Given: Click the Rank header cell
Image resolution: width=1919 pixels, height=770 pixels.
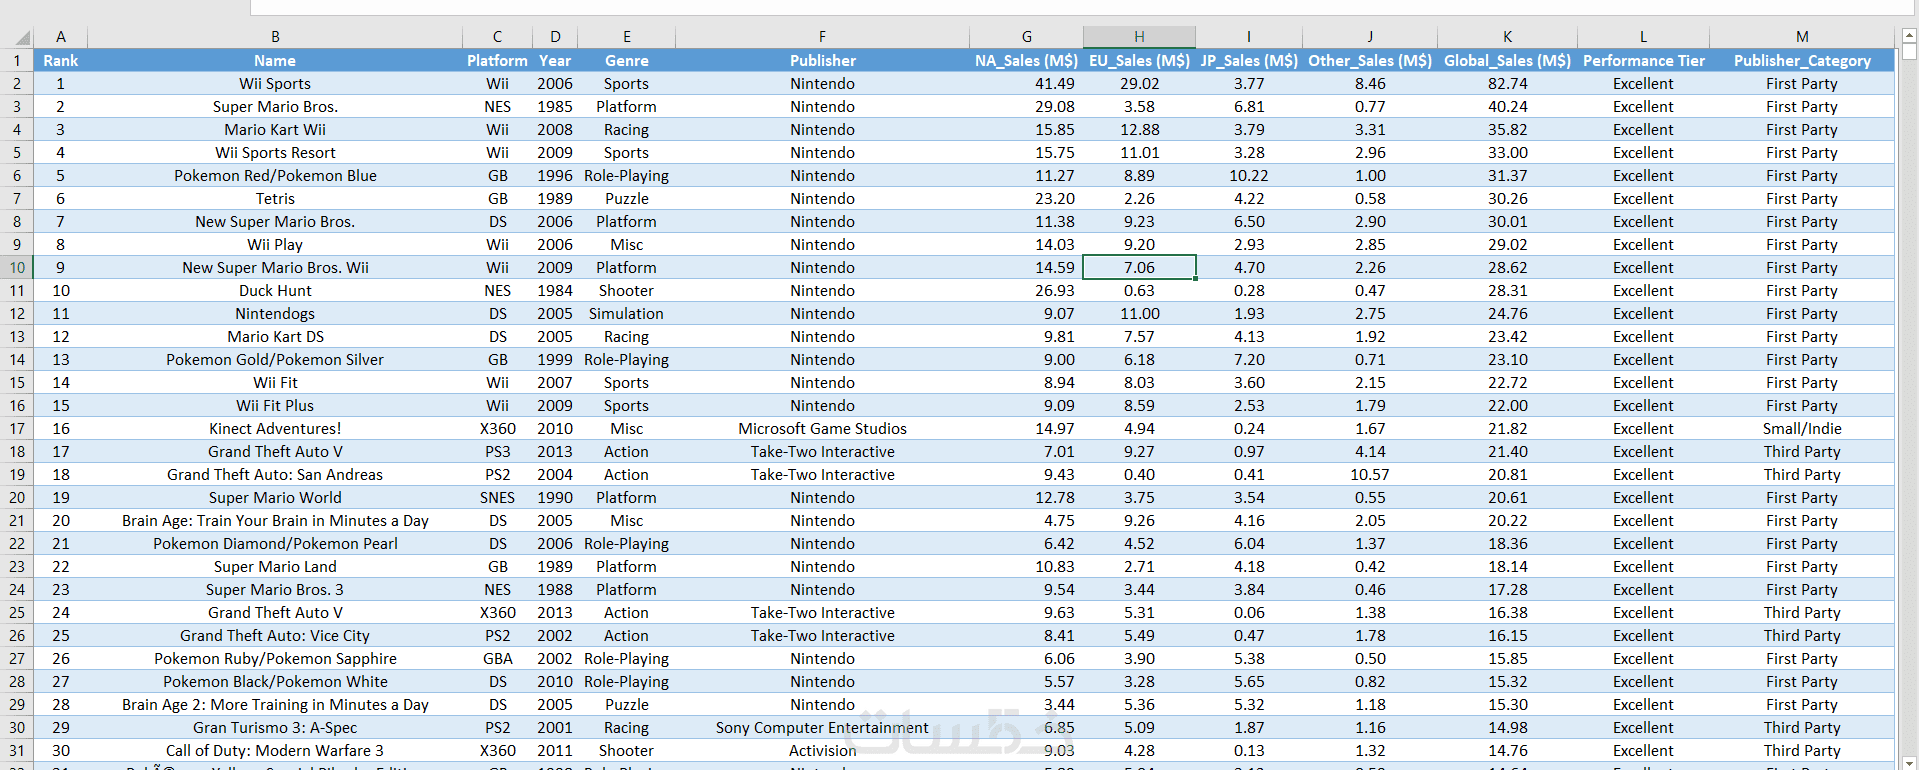Looking at the screenshot, I should point(61,61).
